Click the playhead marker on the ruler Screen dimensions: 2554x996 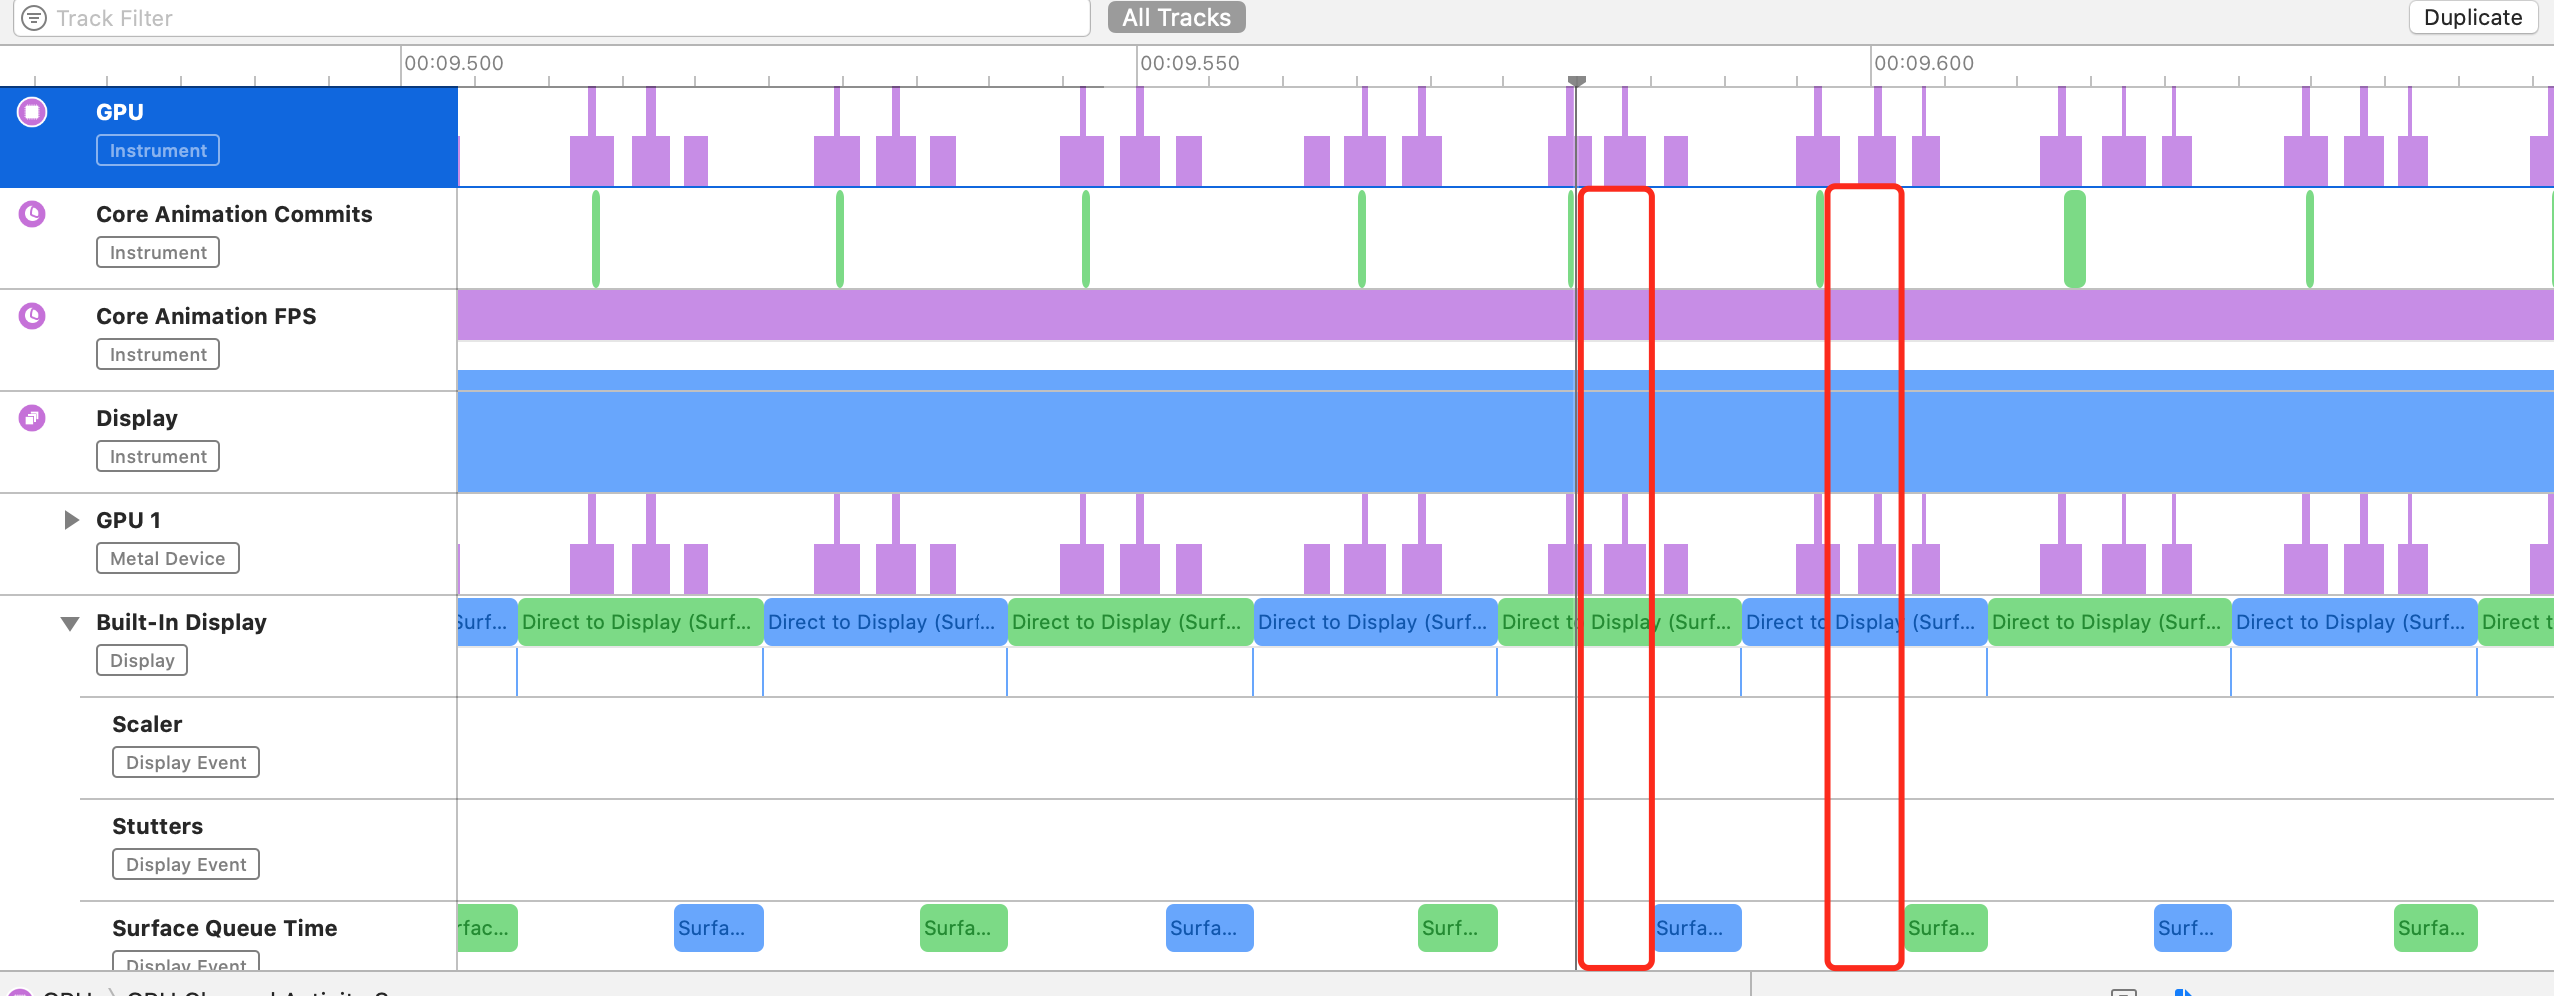[1577, 80]
